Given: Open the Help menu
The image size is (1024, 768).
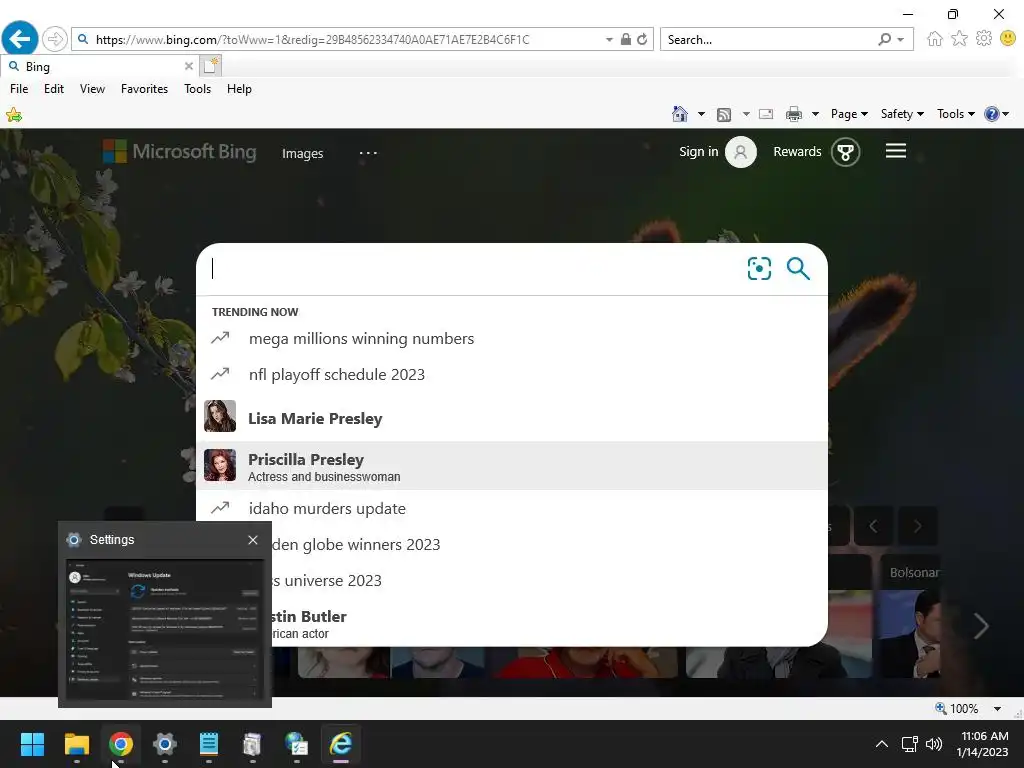Looking at the screenshot, I should [239, 89].
